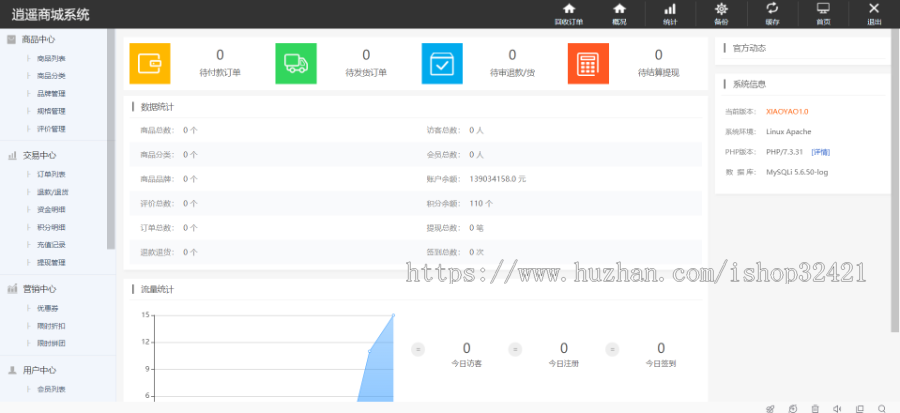Screen dimensions: 900x413
Task: Open 订单列表 in the sidebar
Action: coord(52,174)
